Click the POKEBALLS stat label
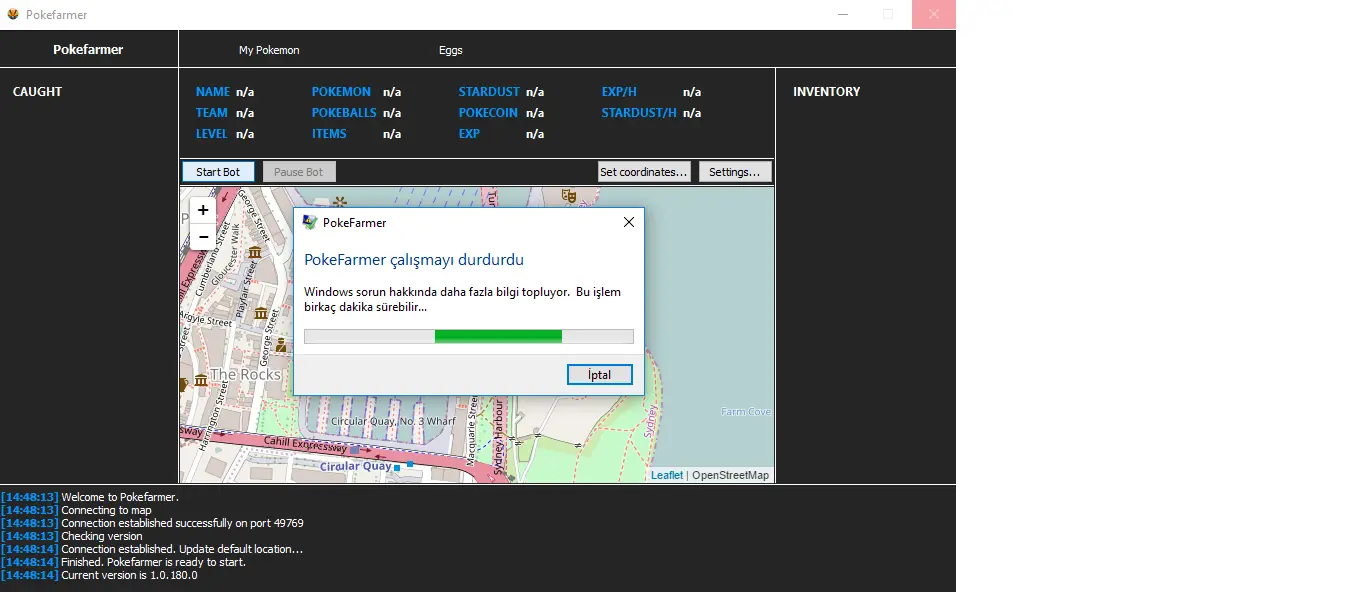This screenshot has height=592, width=1360. pyautogui.click(x=344, y=112)
